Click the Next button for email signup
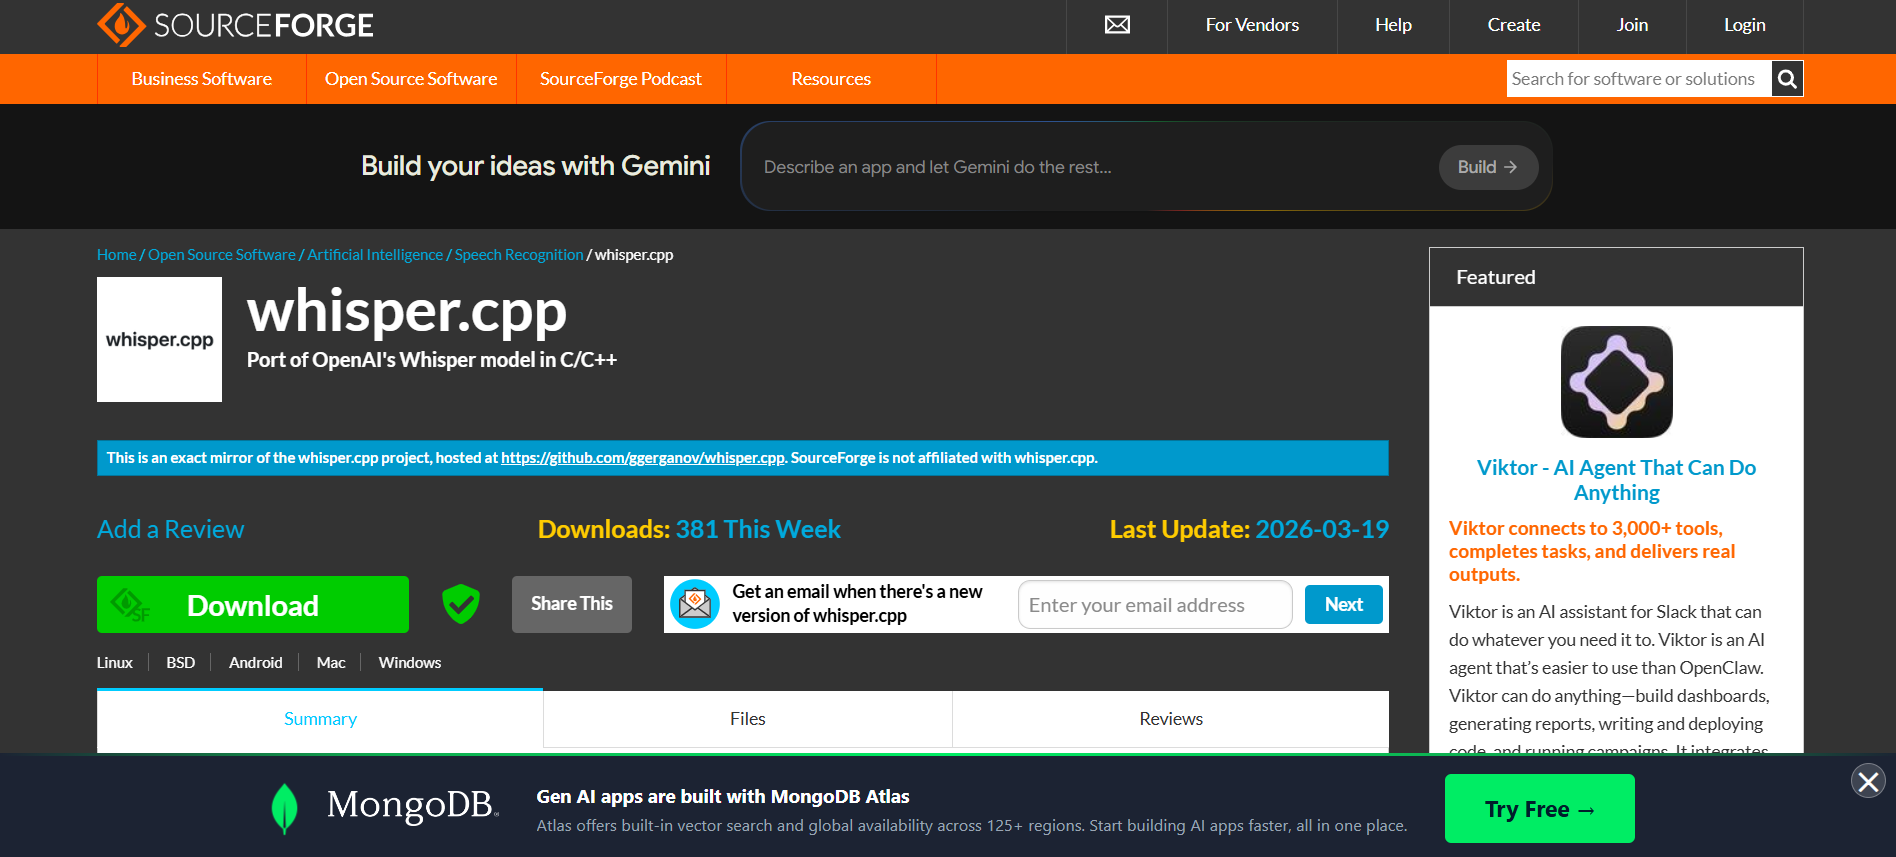Image resolution: width=1896 pixels, height=857 pixels. coord(1344,604)
